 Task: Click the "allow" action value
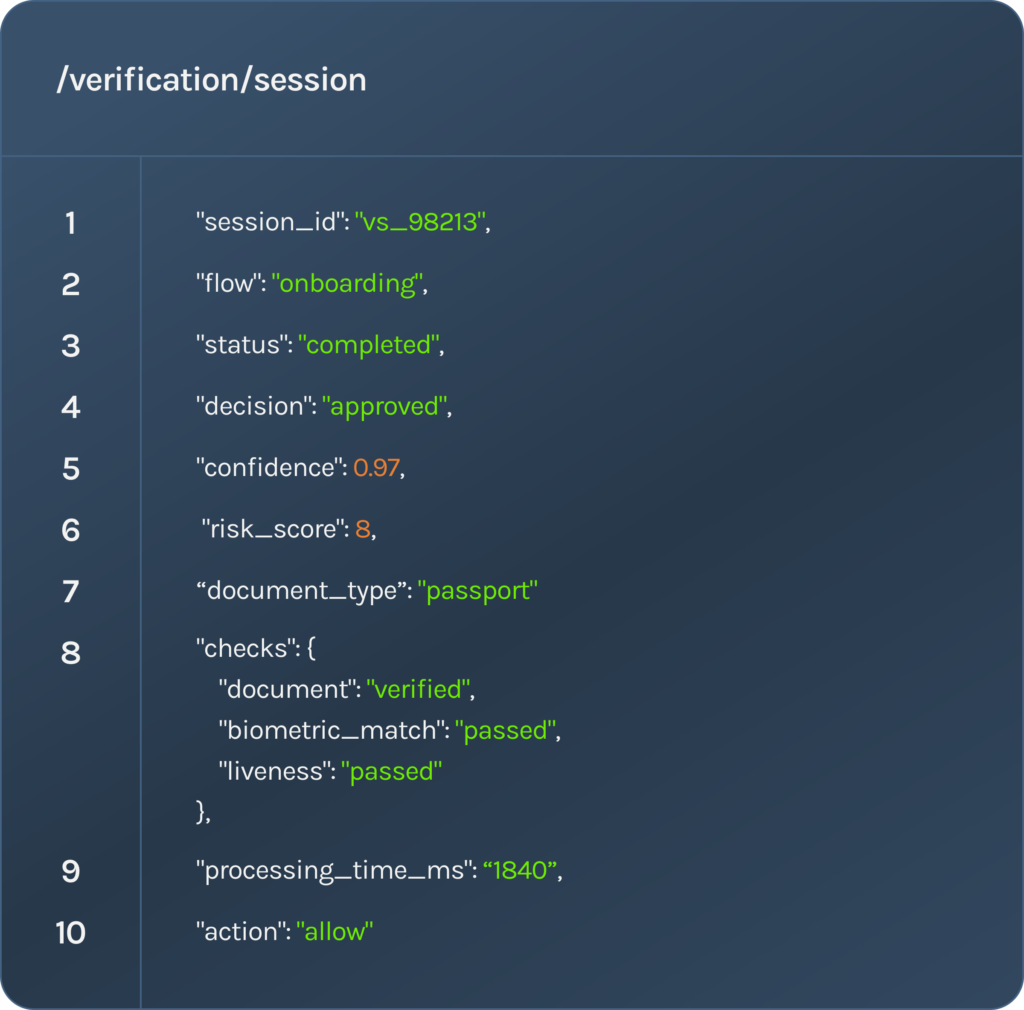point(334,932)
